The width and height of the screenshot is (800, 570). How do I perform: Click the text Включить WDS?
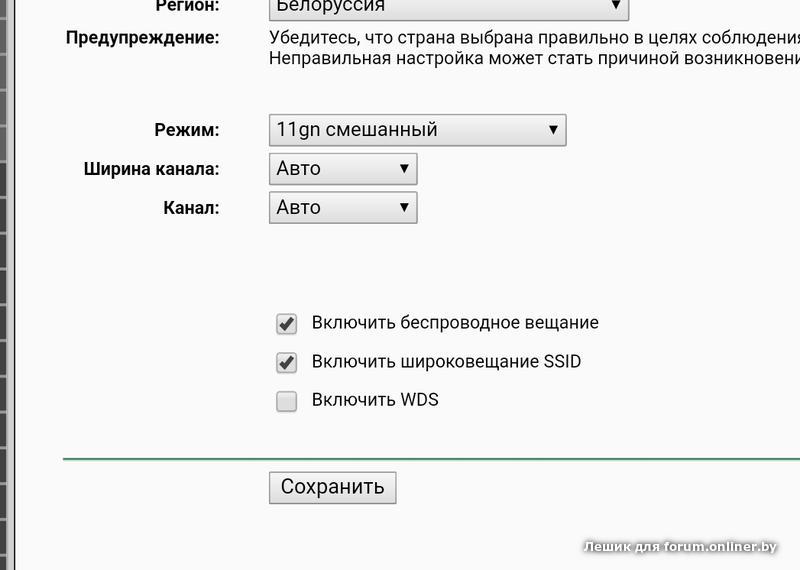[x=375, y=400]
